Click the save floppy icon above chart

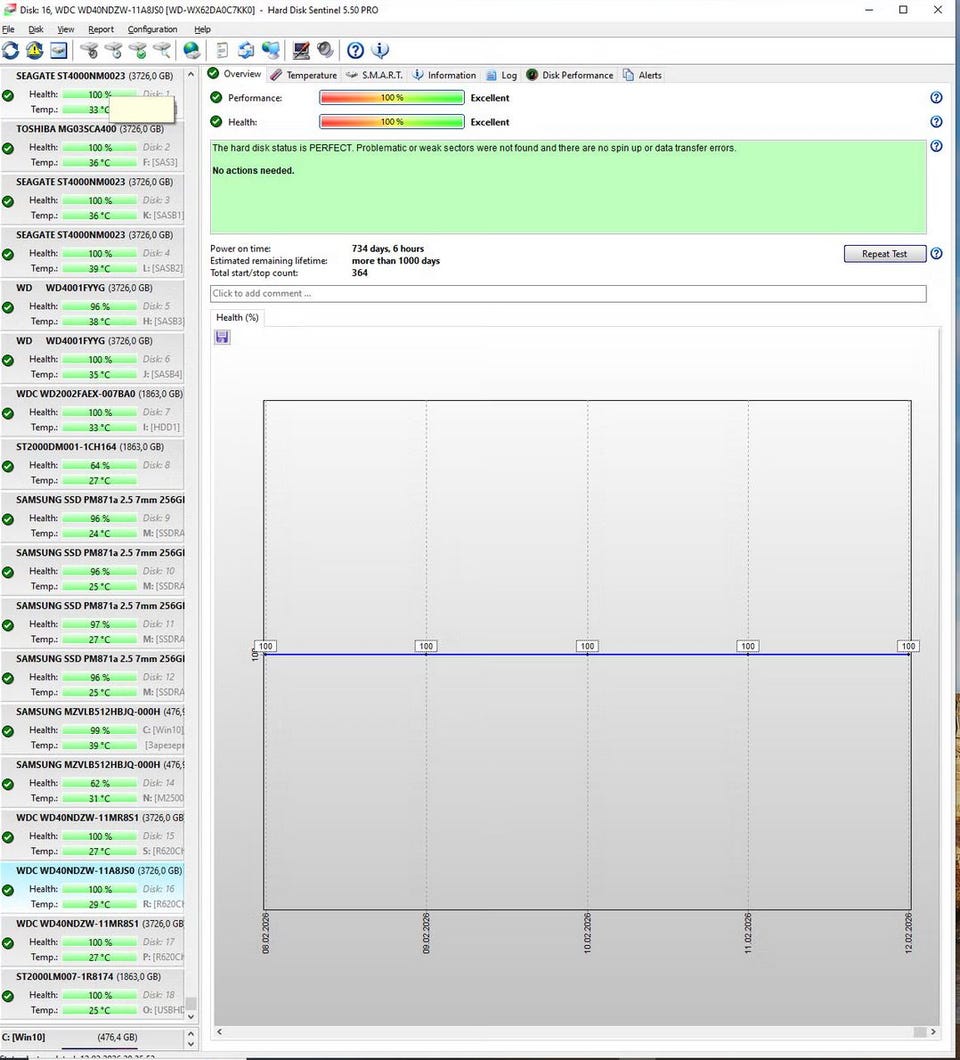coord(222,337)
